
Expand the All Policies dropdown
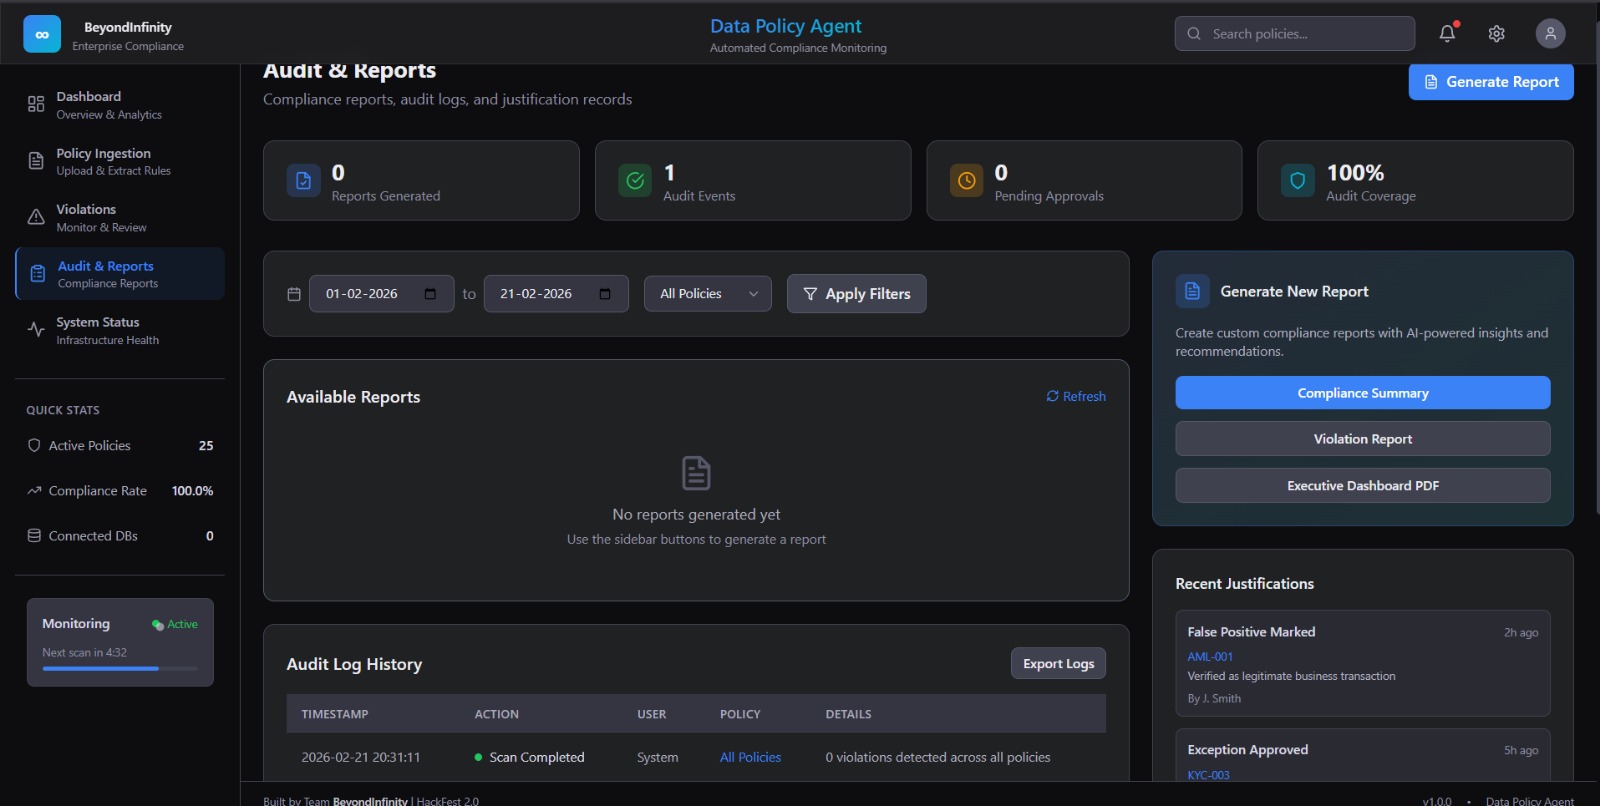tap(708, 294)
